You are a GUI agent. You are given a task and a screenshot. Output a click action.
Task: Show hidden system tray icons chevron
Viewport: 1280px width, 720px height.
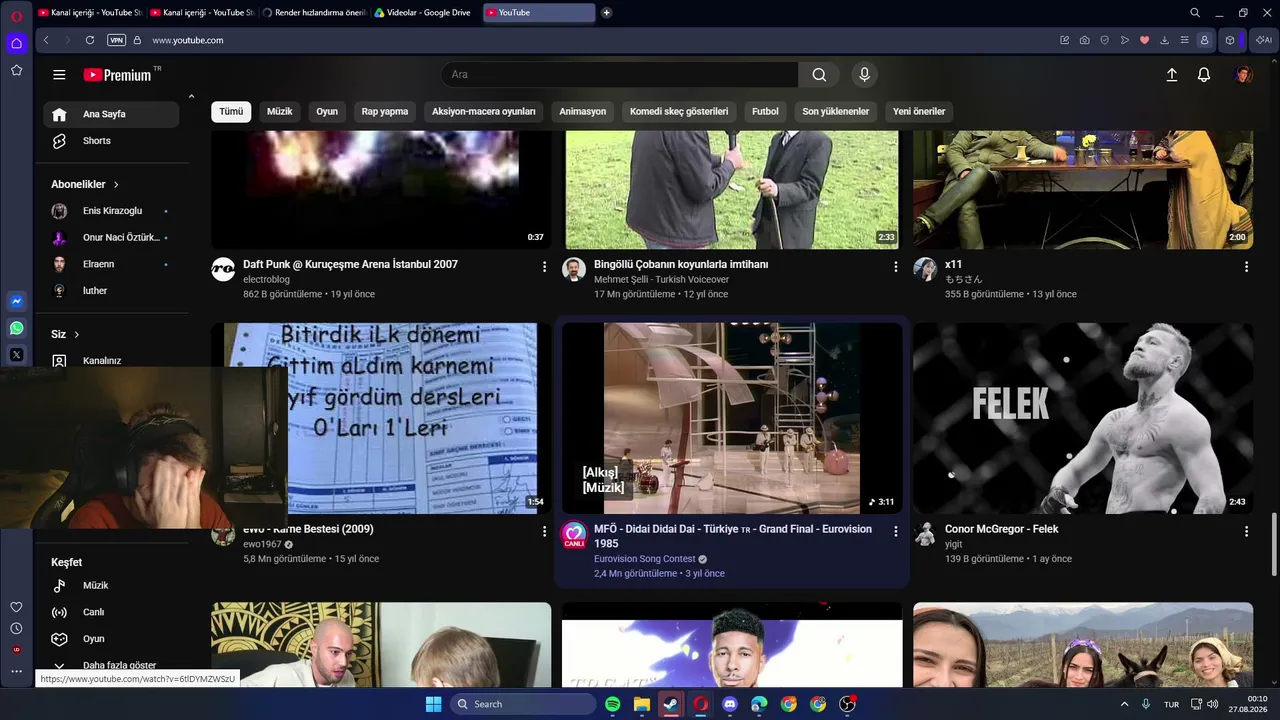point(1124,704)
